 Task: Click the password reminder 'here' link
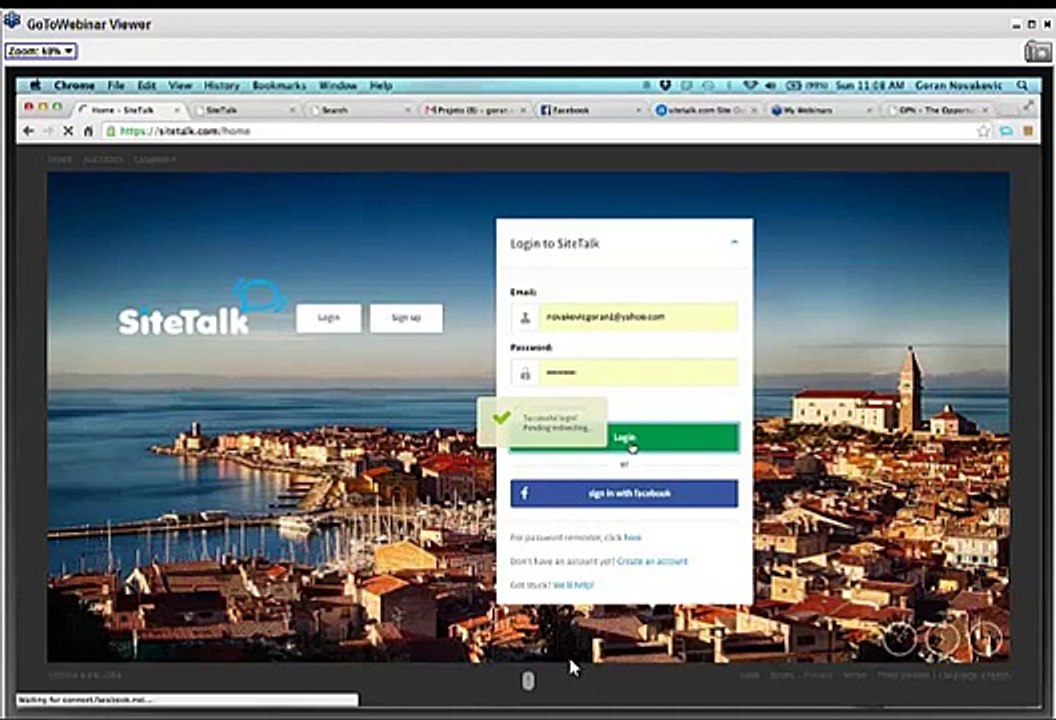click(x=632, y=537)
